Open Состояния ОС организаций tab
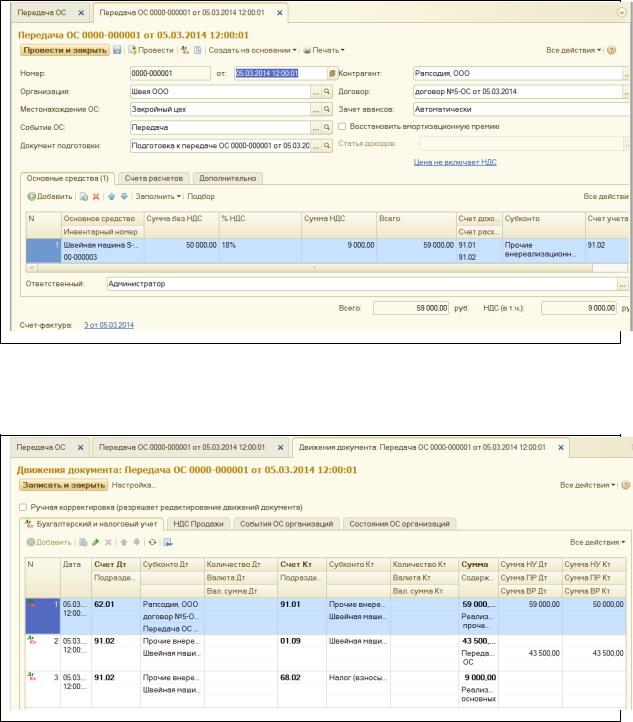The height and width of the screenshot is (722, 633). tap(400, 524)
